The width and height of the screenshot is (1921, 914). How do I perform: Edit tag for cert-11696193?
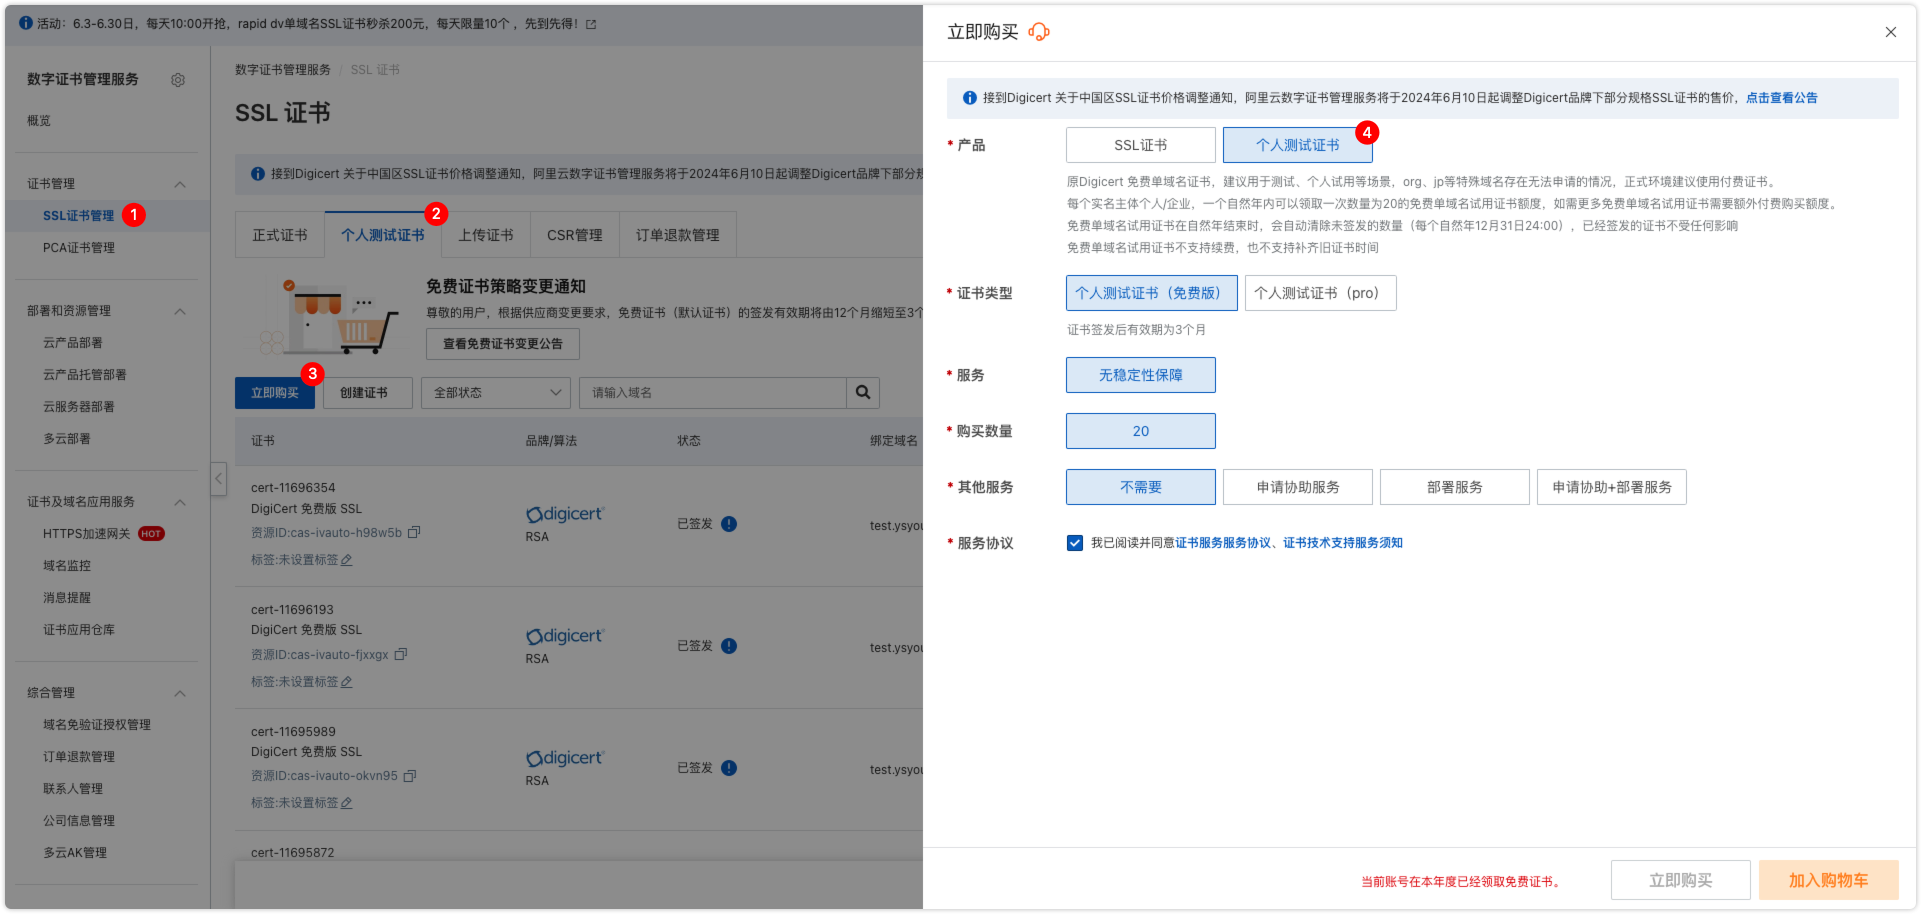pos(347,682)
